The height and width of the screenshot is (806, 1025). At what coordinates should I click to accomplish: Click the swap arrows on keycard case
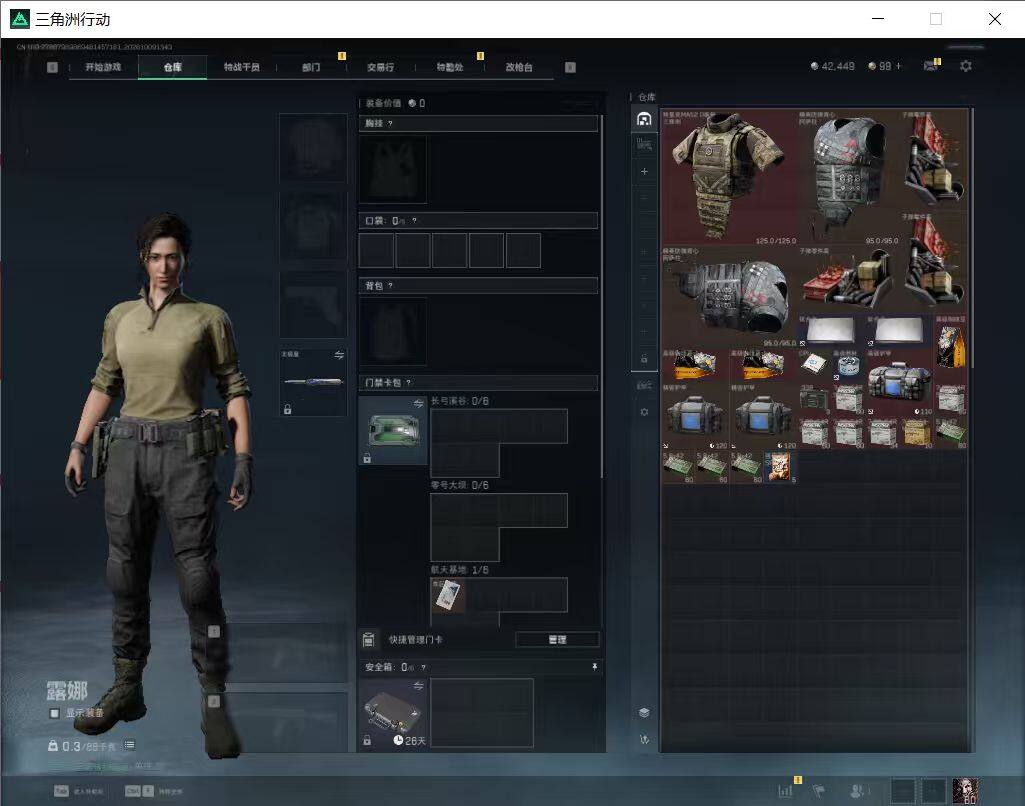click(x=418, y=404)
